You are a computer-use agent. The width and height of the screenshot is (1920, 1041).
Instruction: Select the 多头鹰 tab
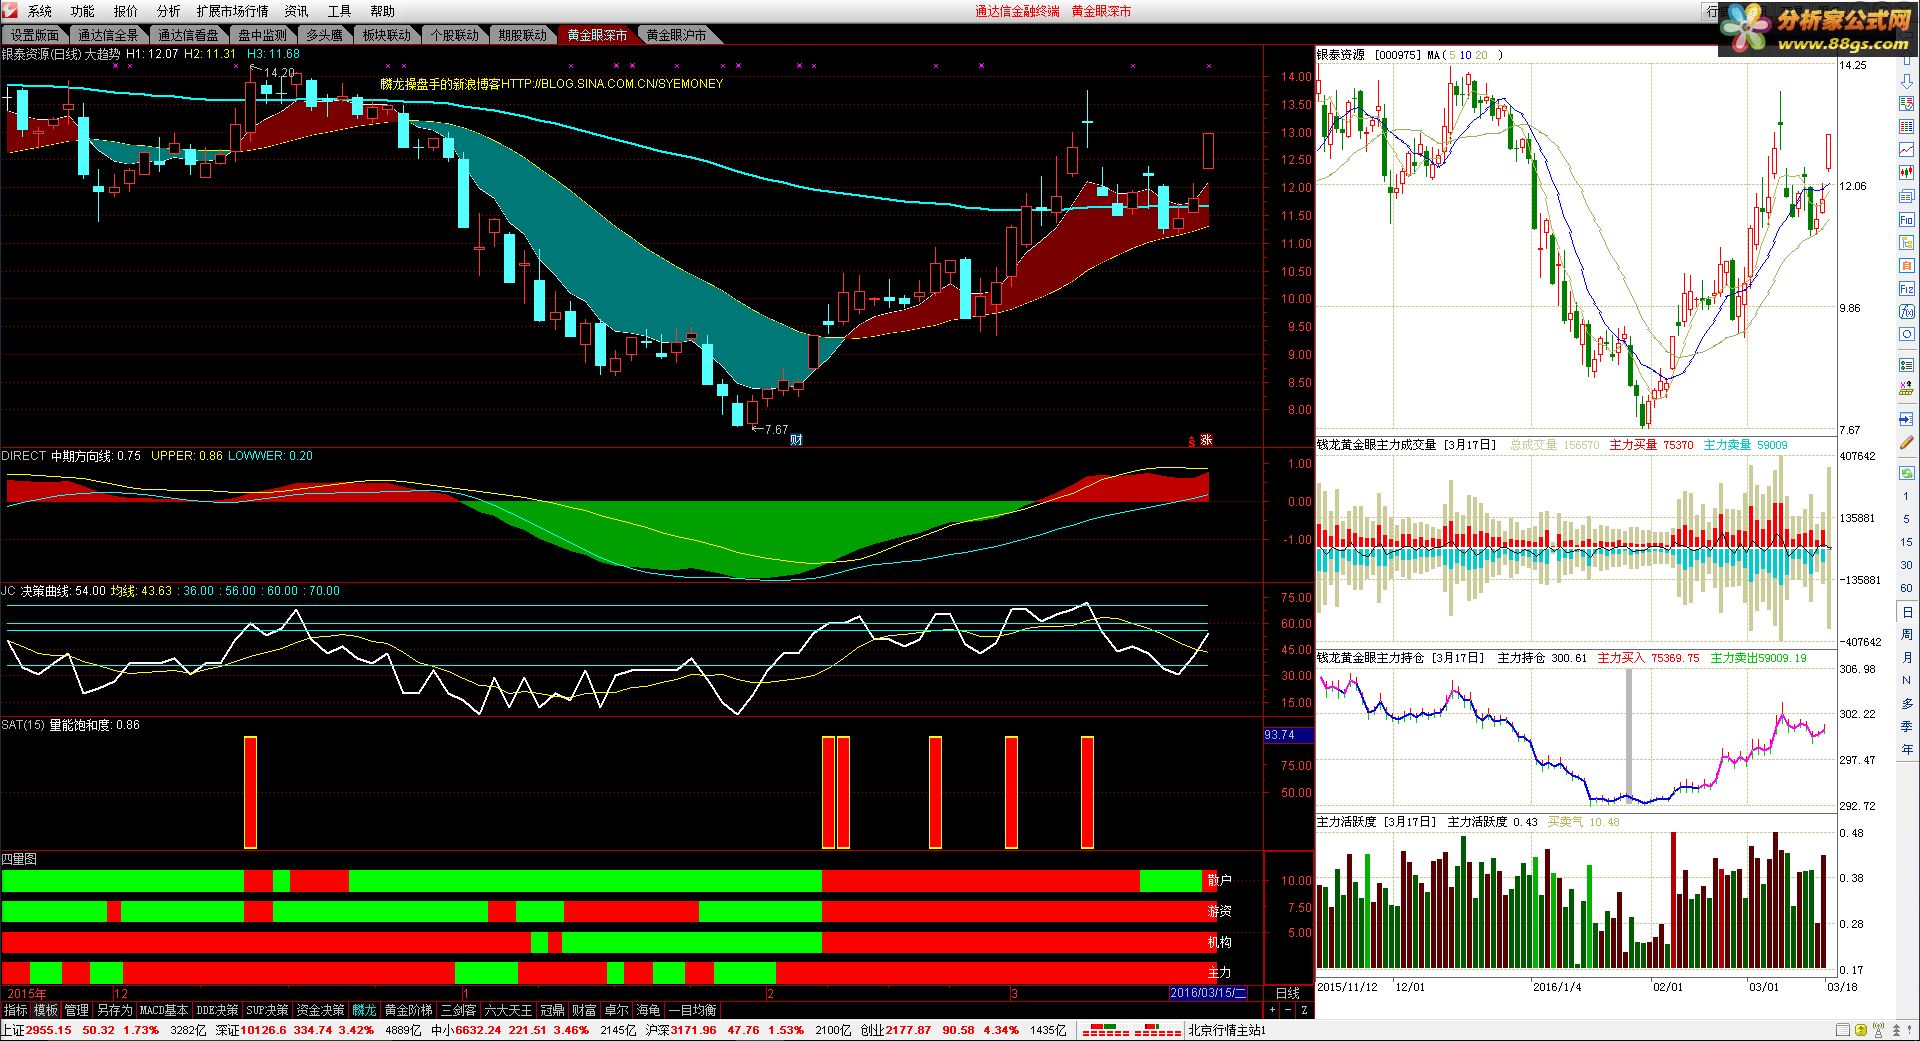[x=324, y=35]
